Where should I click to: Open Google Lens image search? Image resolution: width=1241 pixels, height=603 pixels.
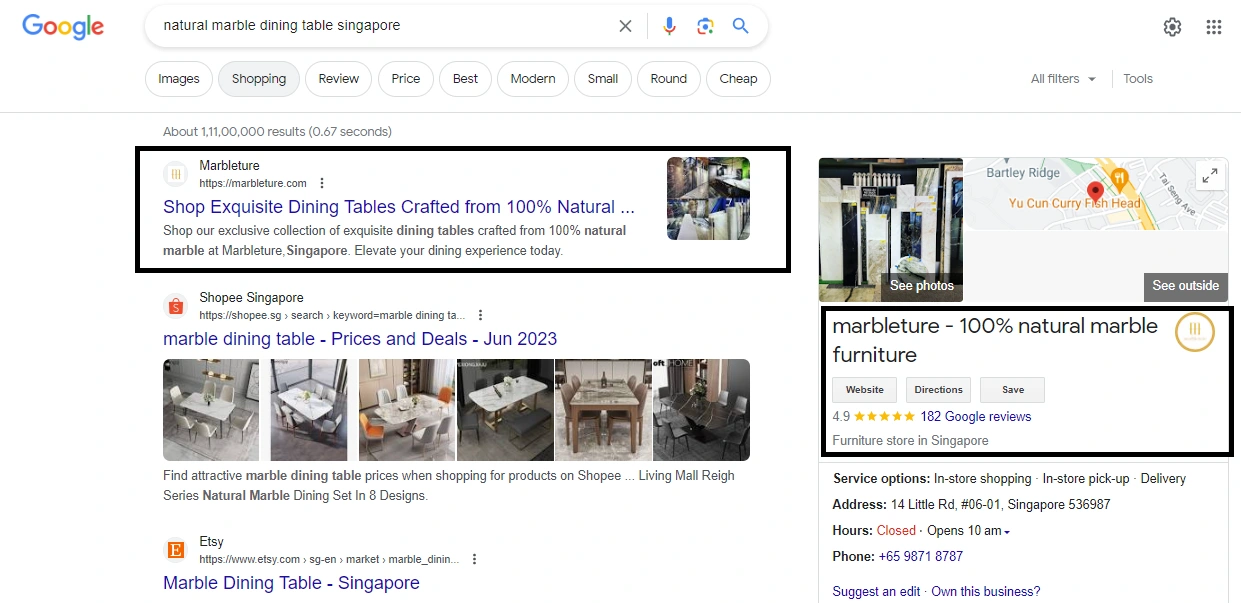(x=705, y=26)
